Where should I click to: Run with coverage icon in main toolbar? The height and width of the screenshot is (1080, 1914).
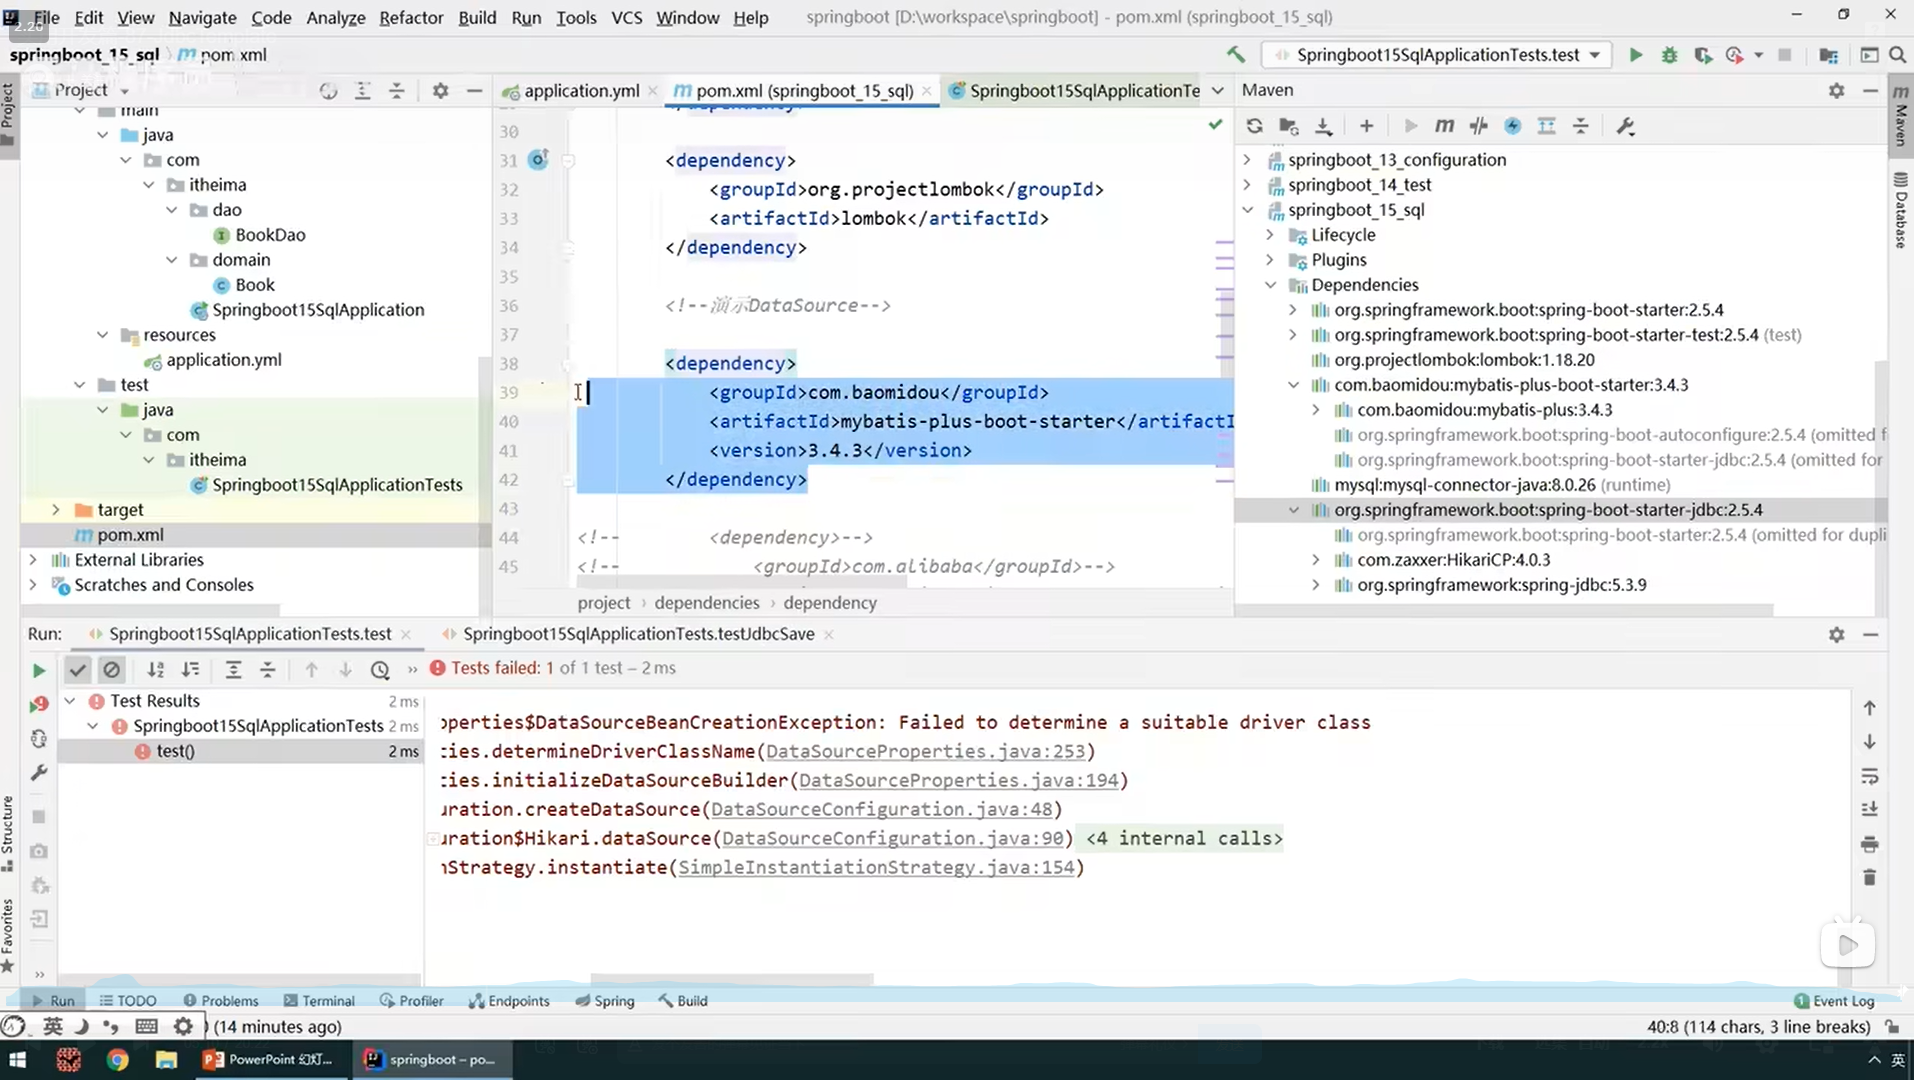pyautogui.click(x=1702, y=55)
